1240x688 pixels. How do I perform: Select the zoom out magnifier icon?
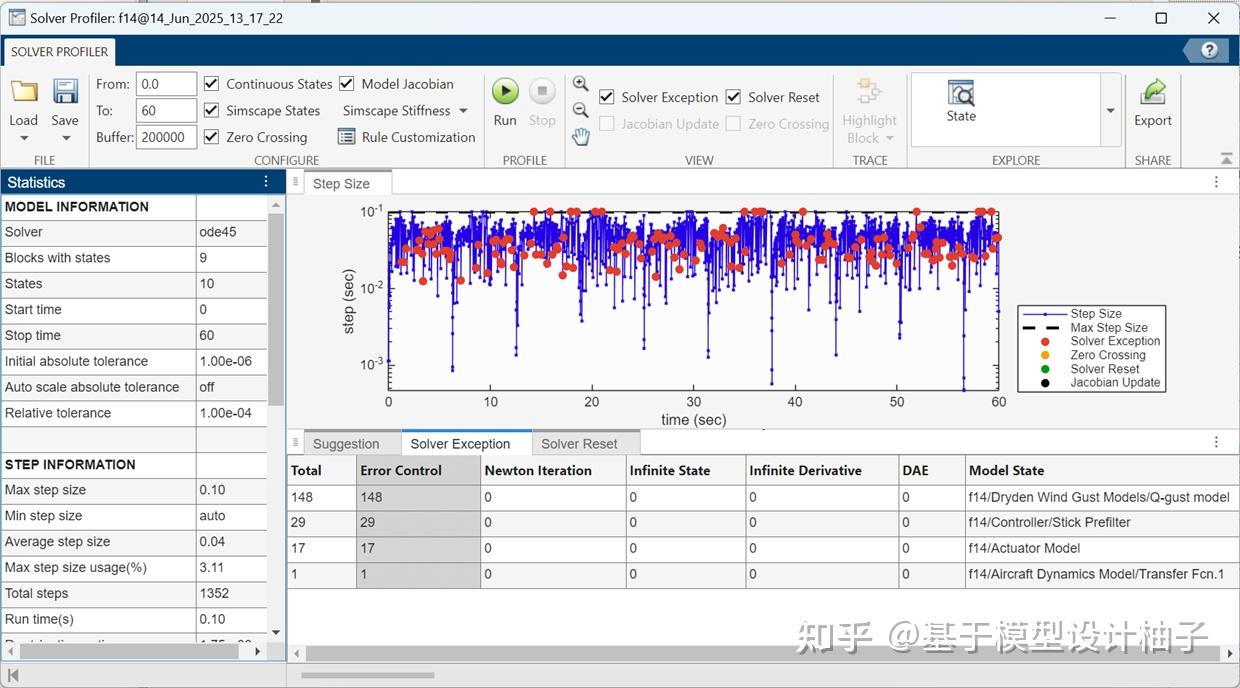point(581,110)
